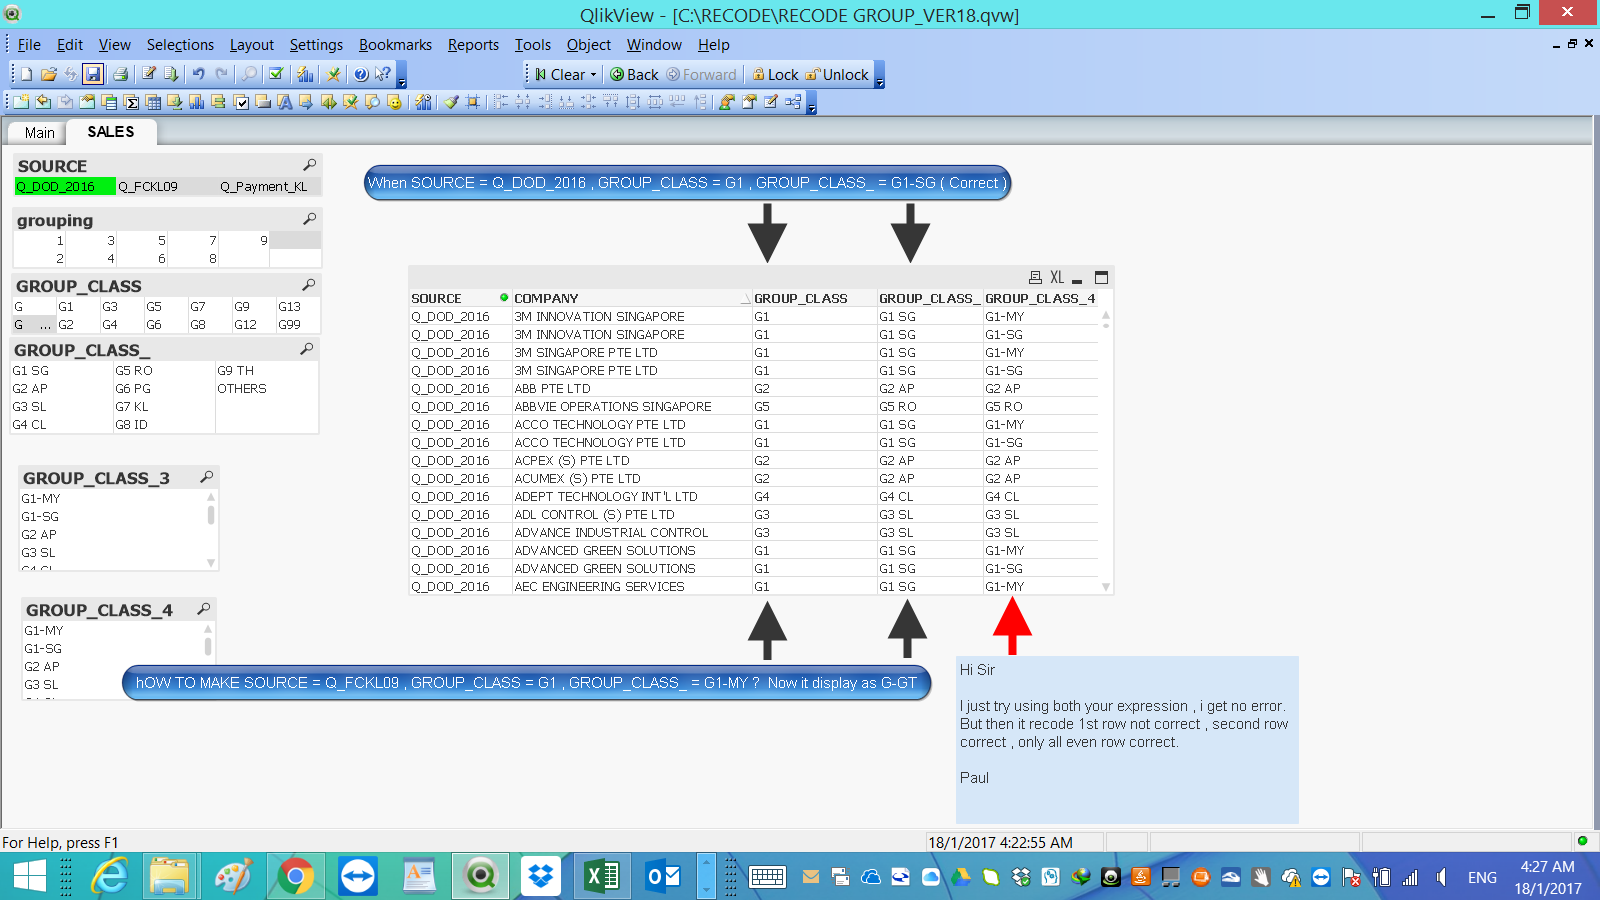This screenshot has height=900, width=1600.
Task: Open the Bookmarks menu
Action: [x=395, y=45]
